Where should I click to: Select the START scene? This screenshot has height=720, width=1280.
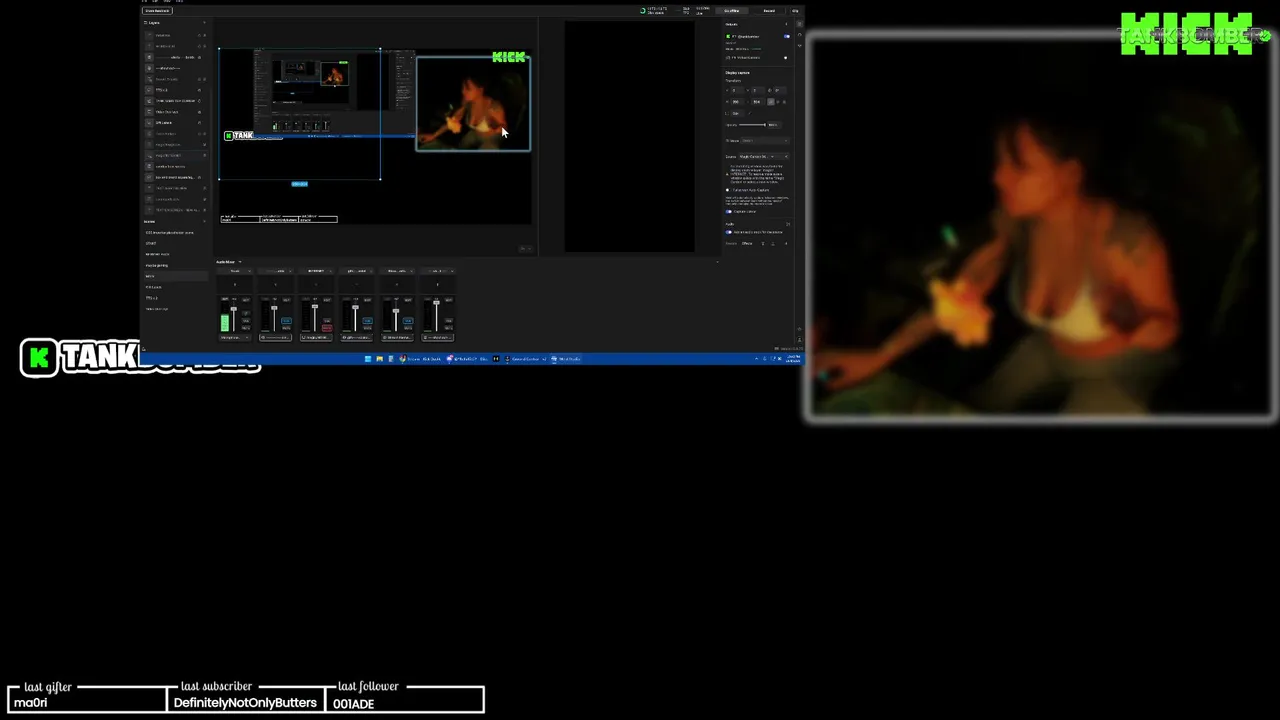[x=151, y=243]
